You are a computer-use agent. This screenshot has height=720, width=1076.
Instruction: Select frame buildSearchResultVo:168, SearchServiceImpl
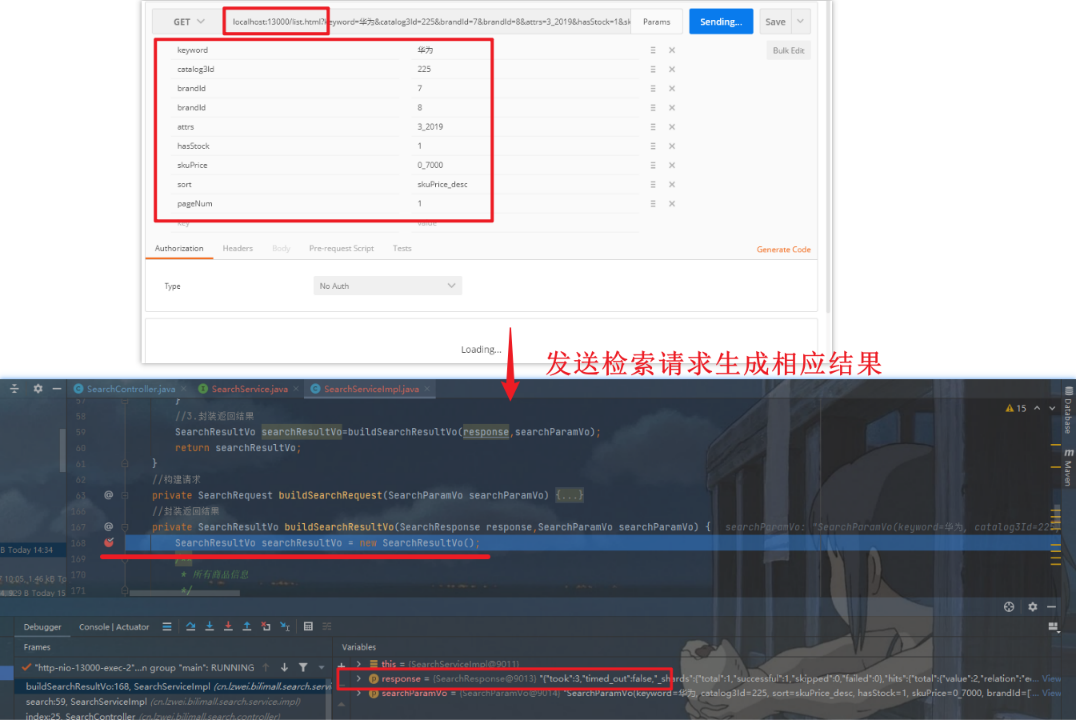(173, 686)
